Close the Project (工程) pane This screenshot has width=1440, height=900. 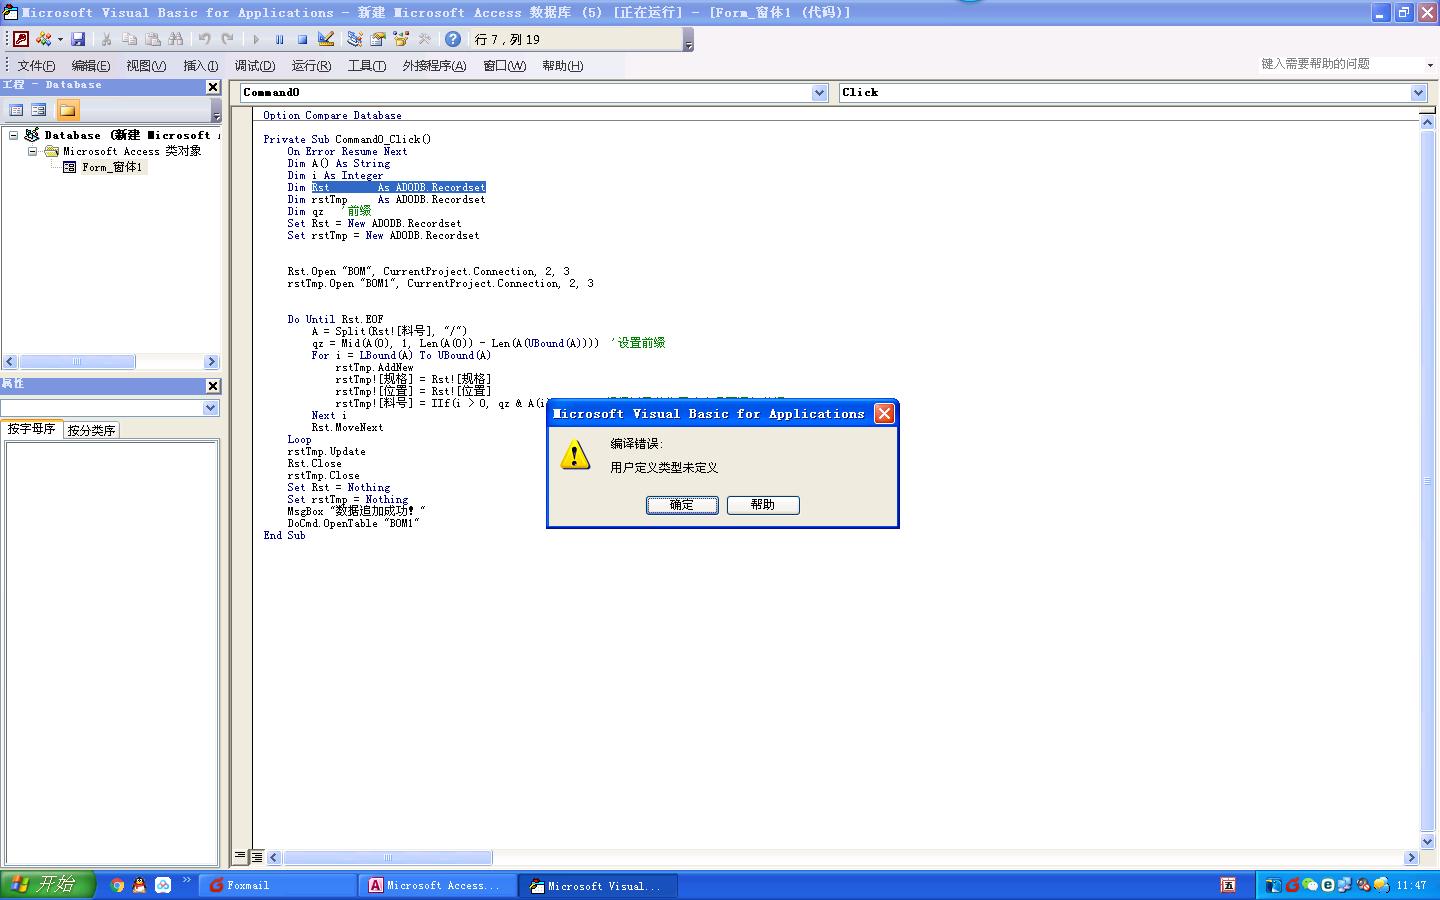pos(212,87)
